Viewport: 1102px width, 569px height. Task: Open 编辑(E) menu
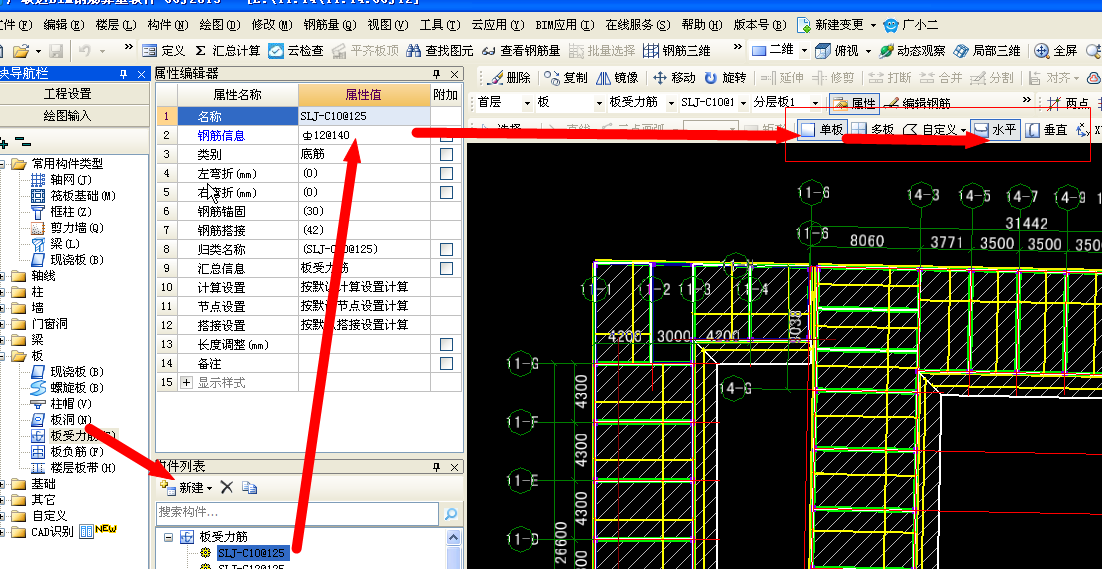(x=64, y=25)
